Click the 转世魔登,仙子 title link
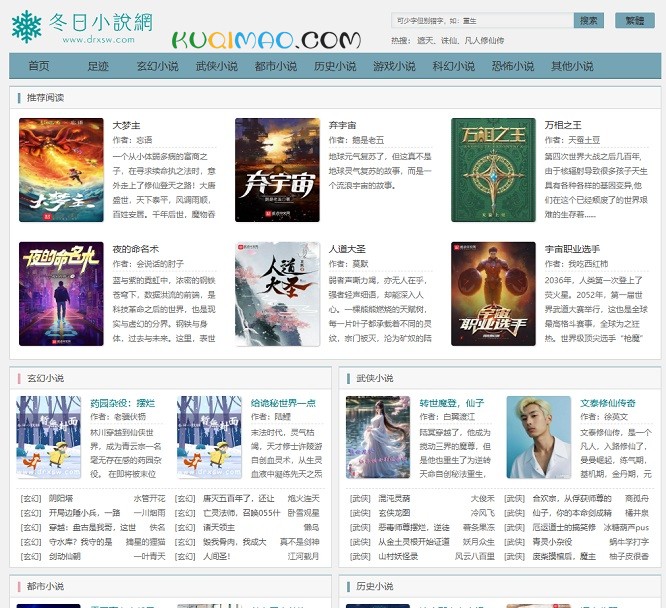The image size is (666, 608). point(452,403)
